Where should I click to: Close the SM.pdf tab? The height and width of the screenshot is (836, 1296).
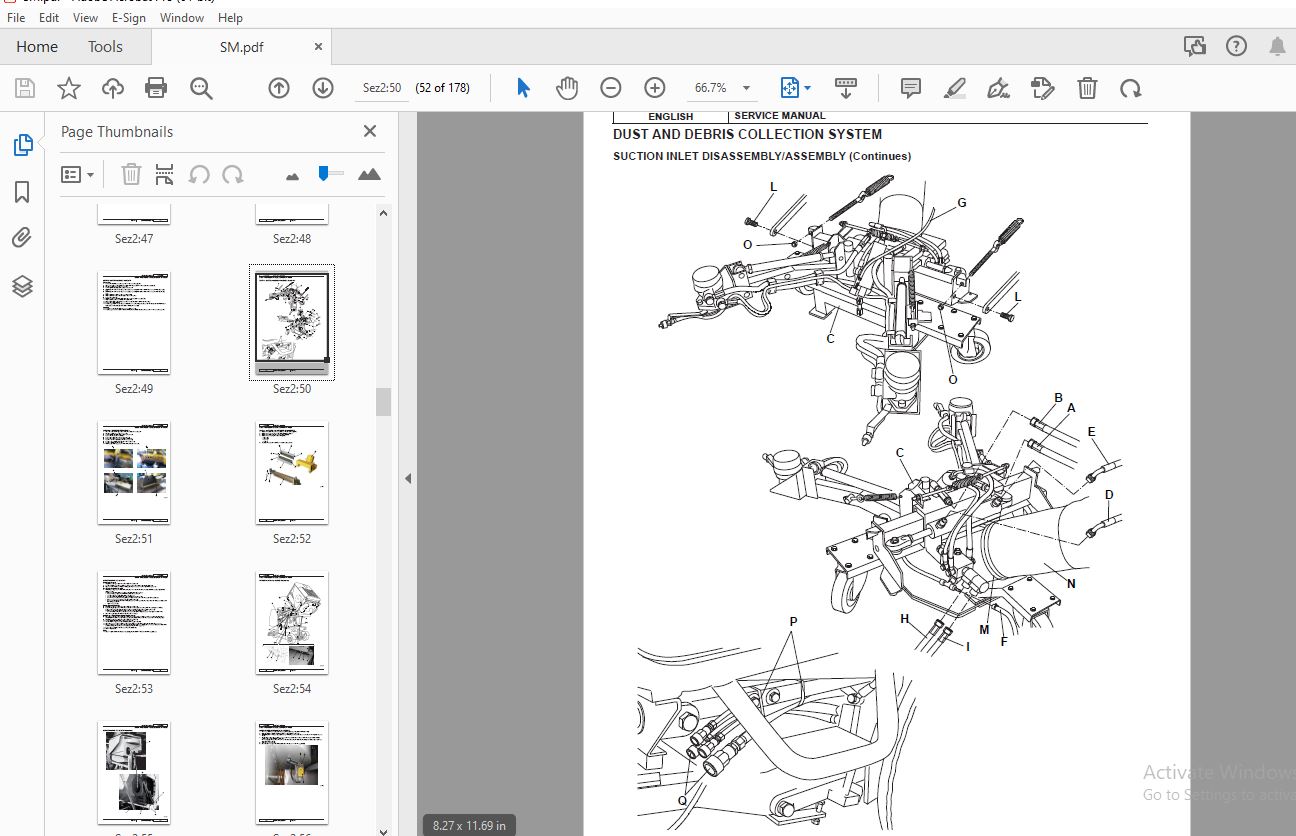[318, 46]
